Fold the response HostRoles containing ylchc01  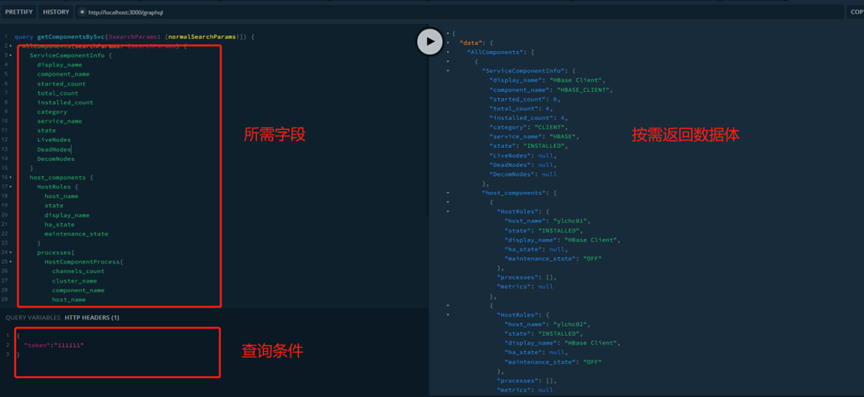[x=448, y=212]
